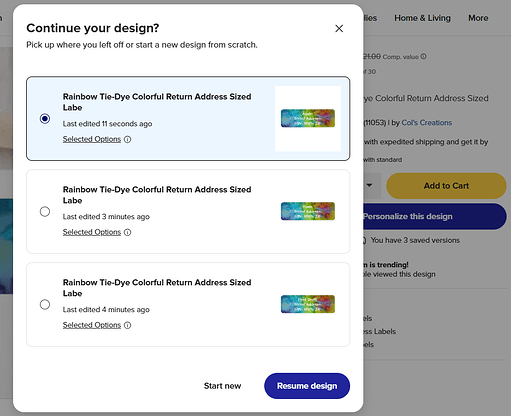Select design edited 4 minutes ago

coord(45,305)
